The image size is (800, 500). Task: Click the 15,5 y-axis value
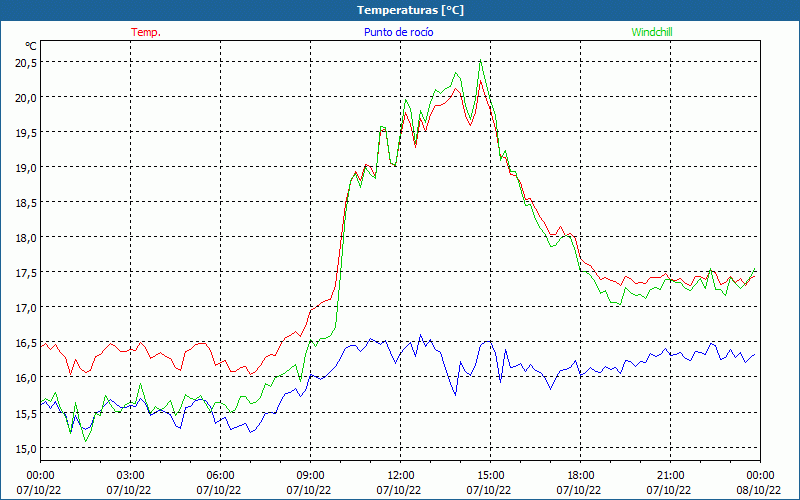pos(24,413)
